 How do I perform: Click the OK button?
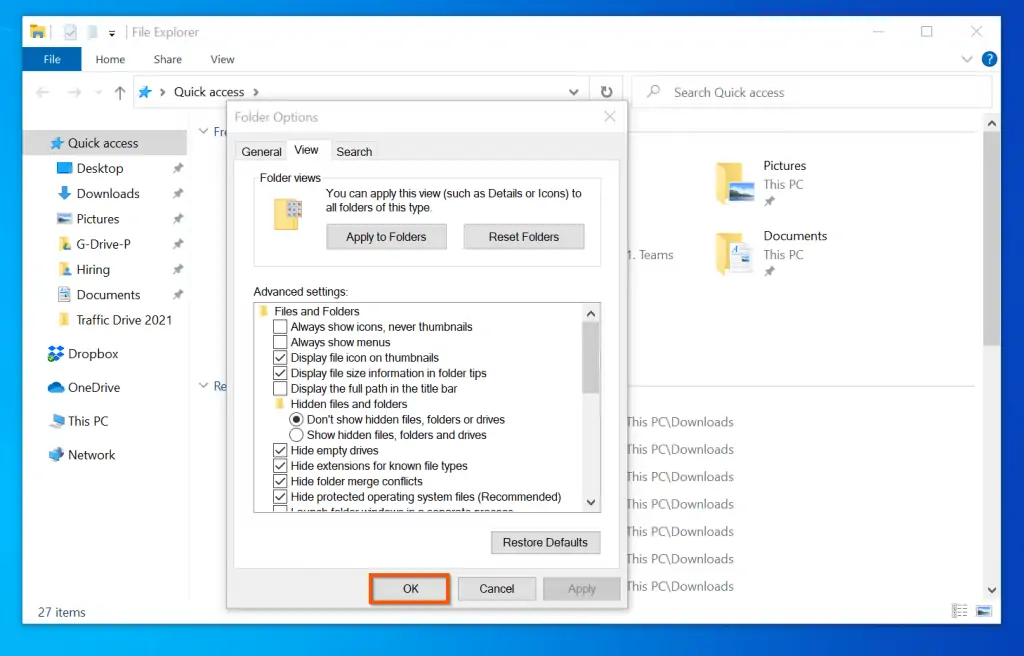point(409,588)
